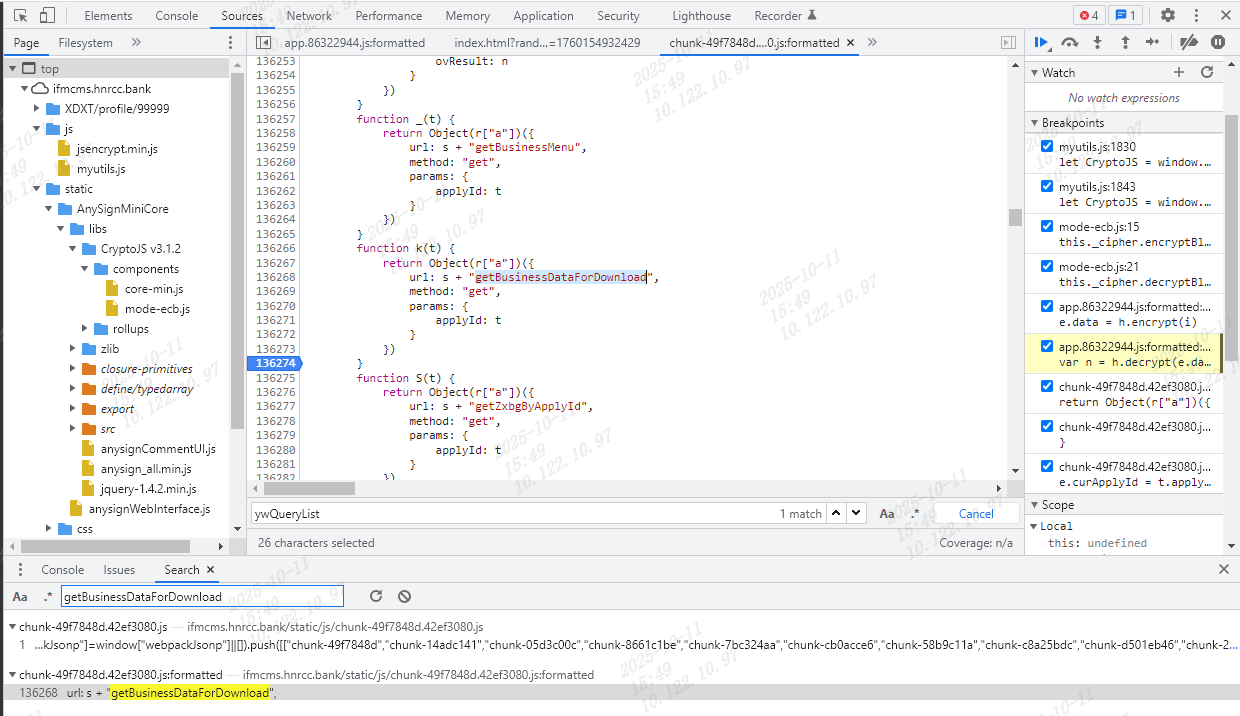Add a new watch expression

(1179, 73)
